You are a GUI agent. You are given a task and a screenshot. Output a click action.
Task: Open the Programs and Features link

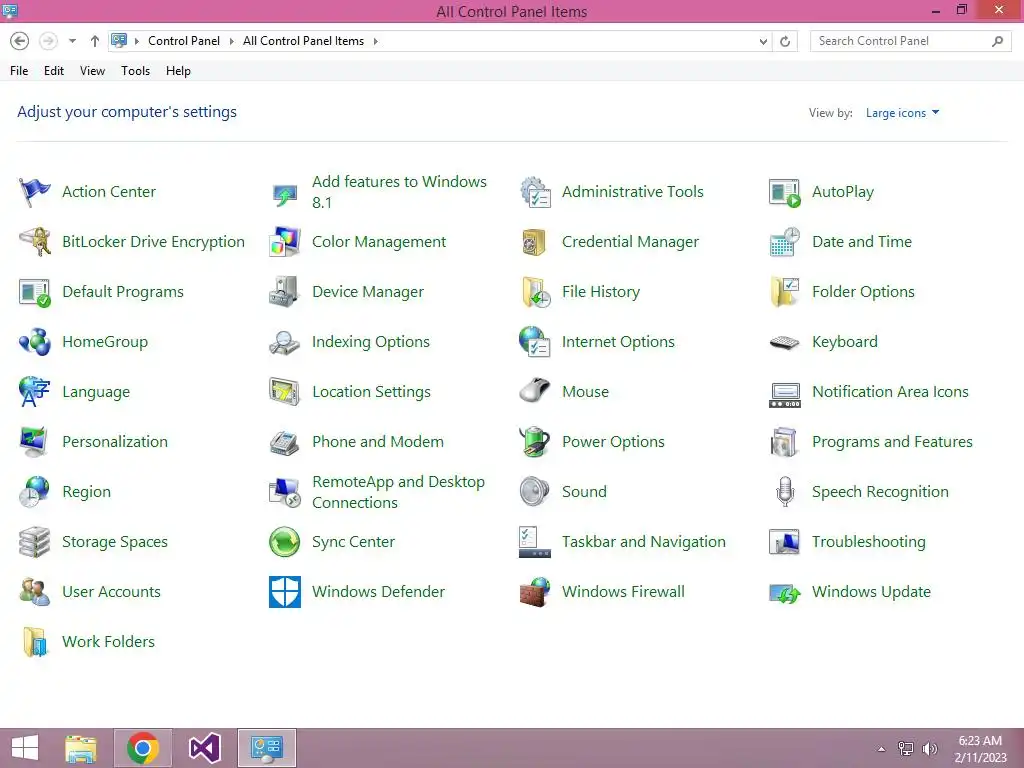(892, 442)
